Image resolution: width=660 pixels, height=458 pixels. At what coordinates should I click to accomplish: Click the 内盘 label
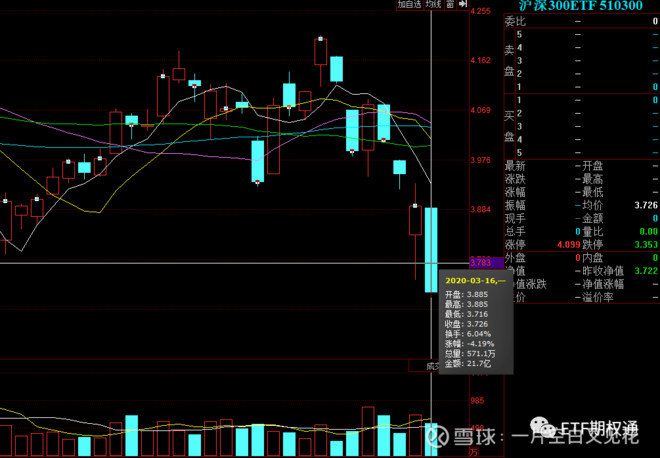[x=593, y=258]
